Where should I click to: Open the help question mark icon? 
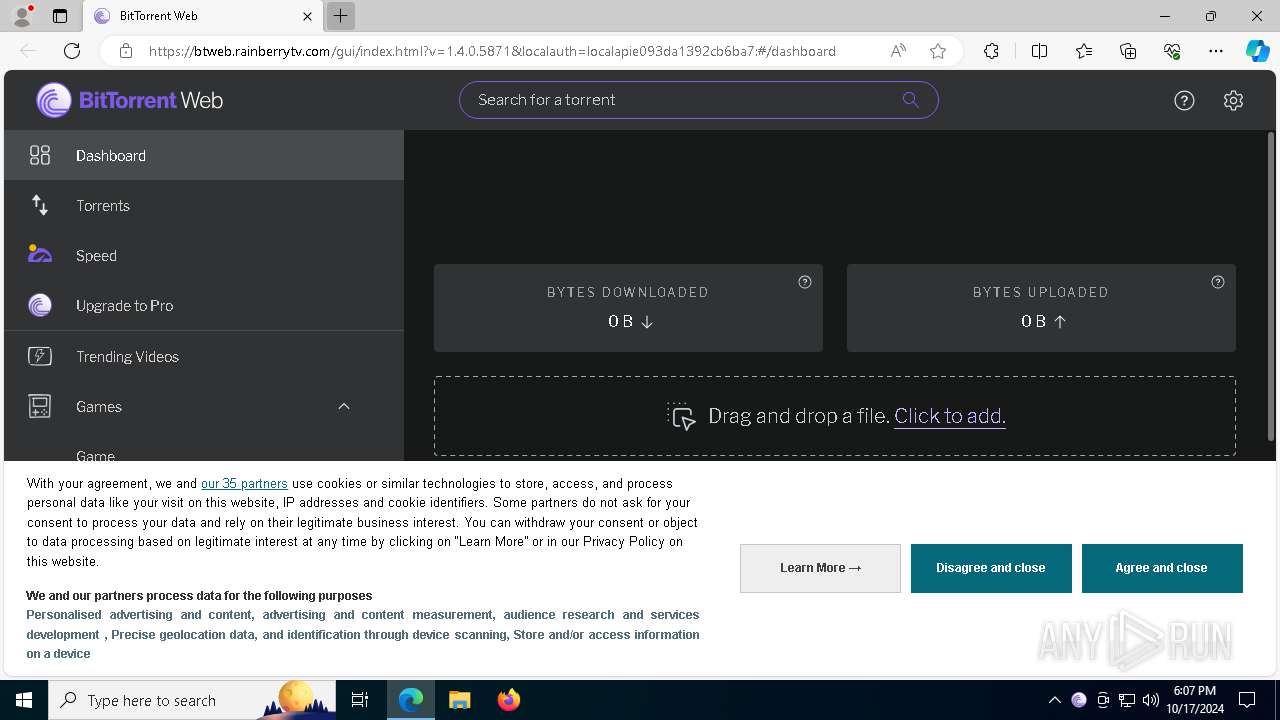(1184, 100)
